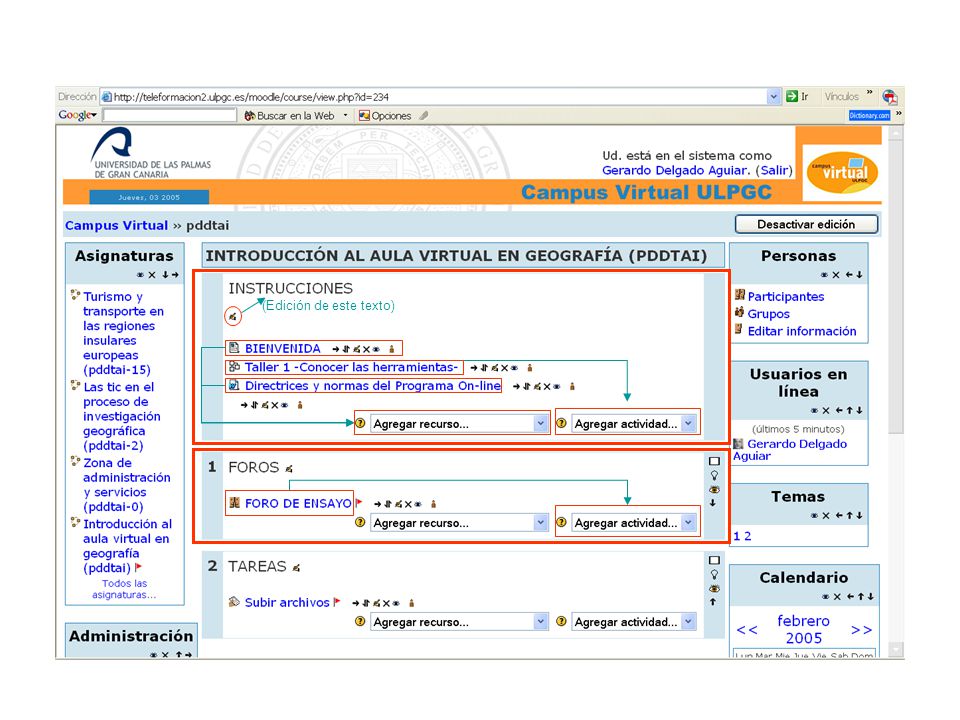Click the edit pencil in BIENVENIDA row
960x720 pixels.
tap(357, 349)
